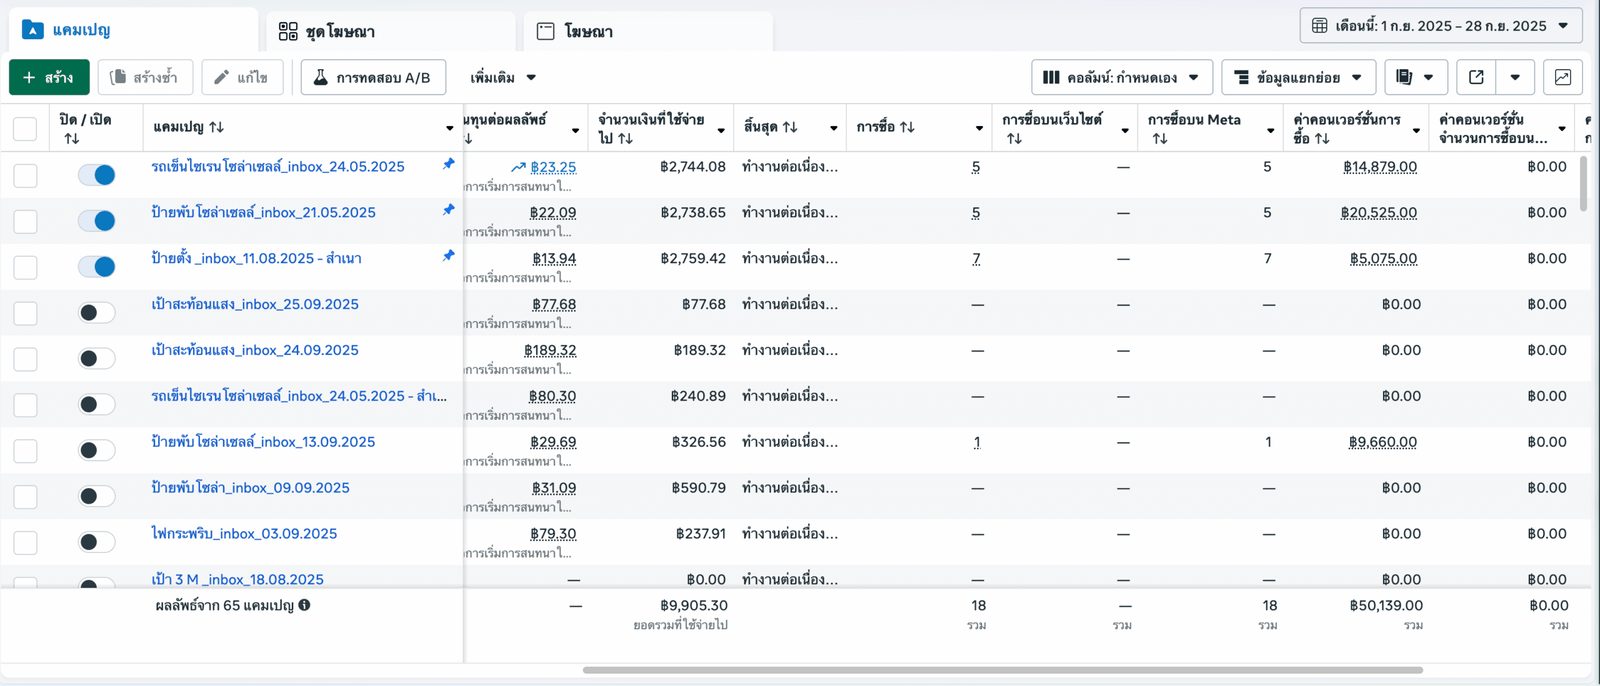This screenshot has height=686, width=1600.
Task: Open the เพิ่มเติม more menu
Action: [x=503, y=77]
